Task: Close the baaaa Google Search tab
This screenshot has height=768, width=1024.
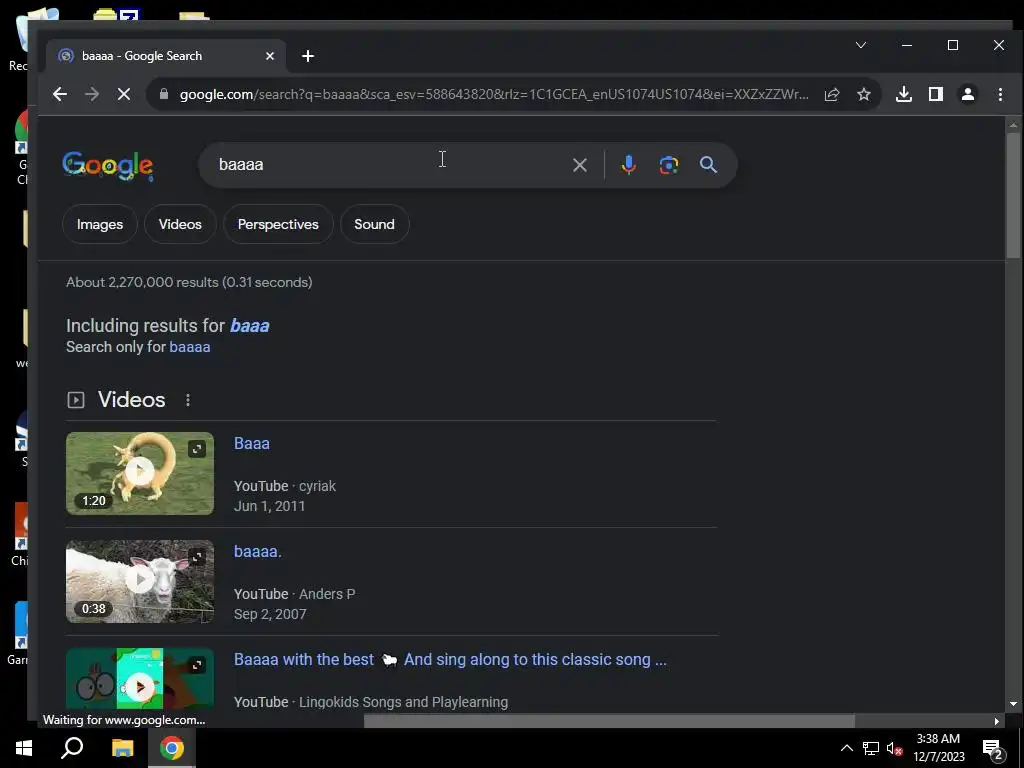Action: tap(270, 56)
